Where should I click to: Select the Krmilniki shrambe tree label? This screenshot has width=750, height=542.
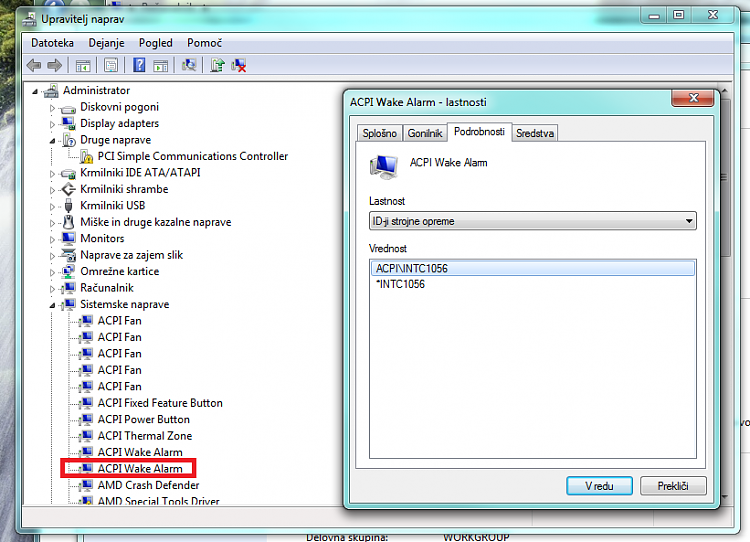click(124, 189)
